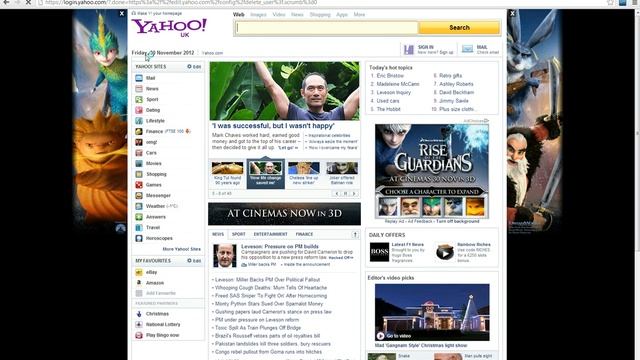
Task: Open the Play Bingo now icon
Action: [139, 335]
